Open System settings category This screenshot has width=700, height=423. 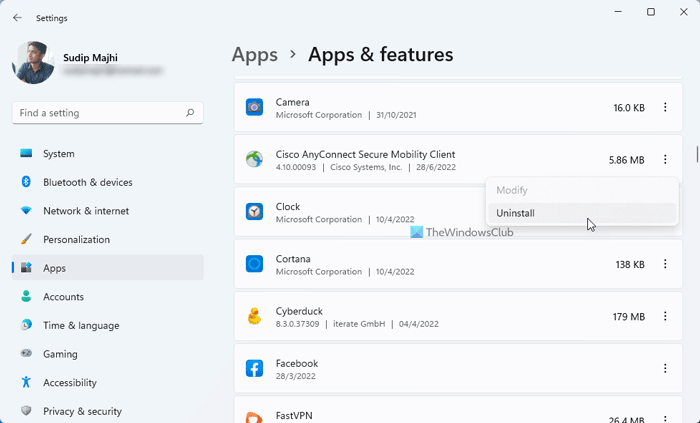click(108, 153)
